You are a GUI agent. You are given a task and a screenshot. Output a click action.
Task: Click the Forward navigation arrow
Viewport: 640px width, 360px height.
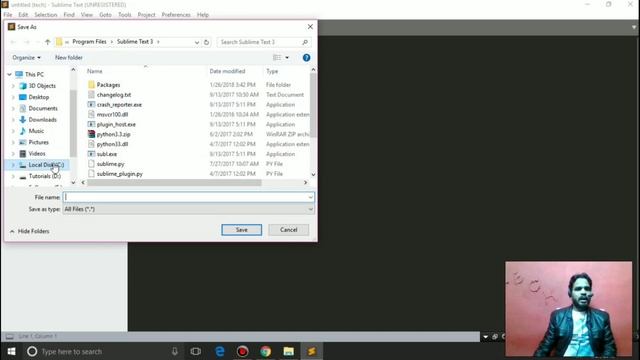(26, 42)
